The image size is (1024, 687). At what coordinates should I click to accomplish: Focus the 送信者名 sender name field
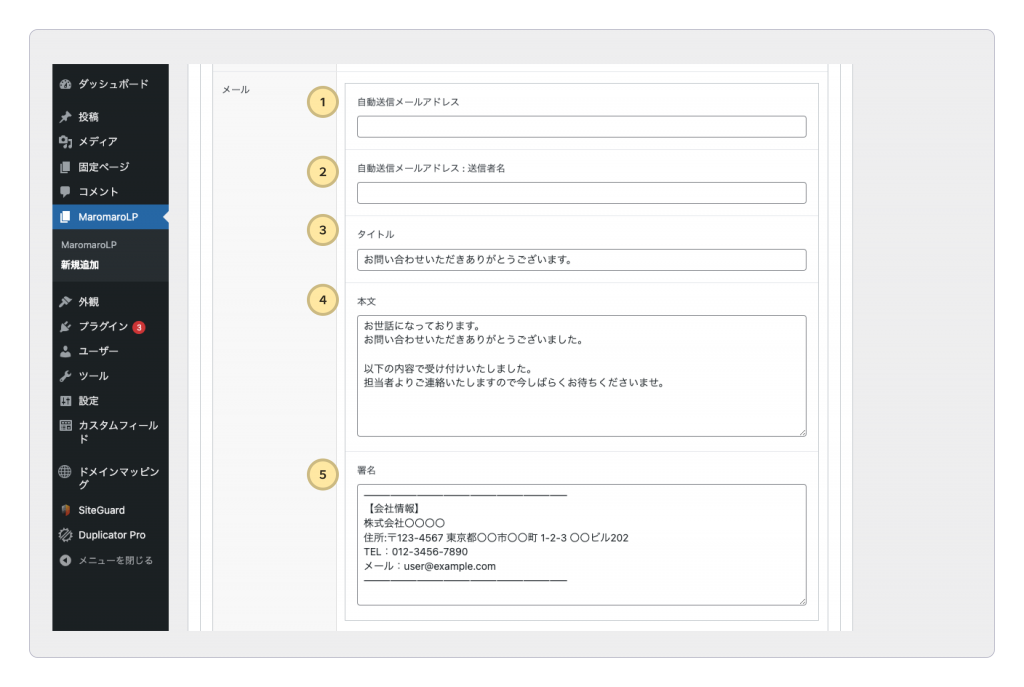point(581,193)
